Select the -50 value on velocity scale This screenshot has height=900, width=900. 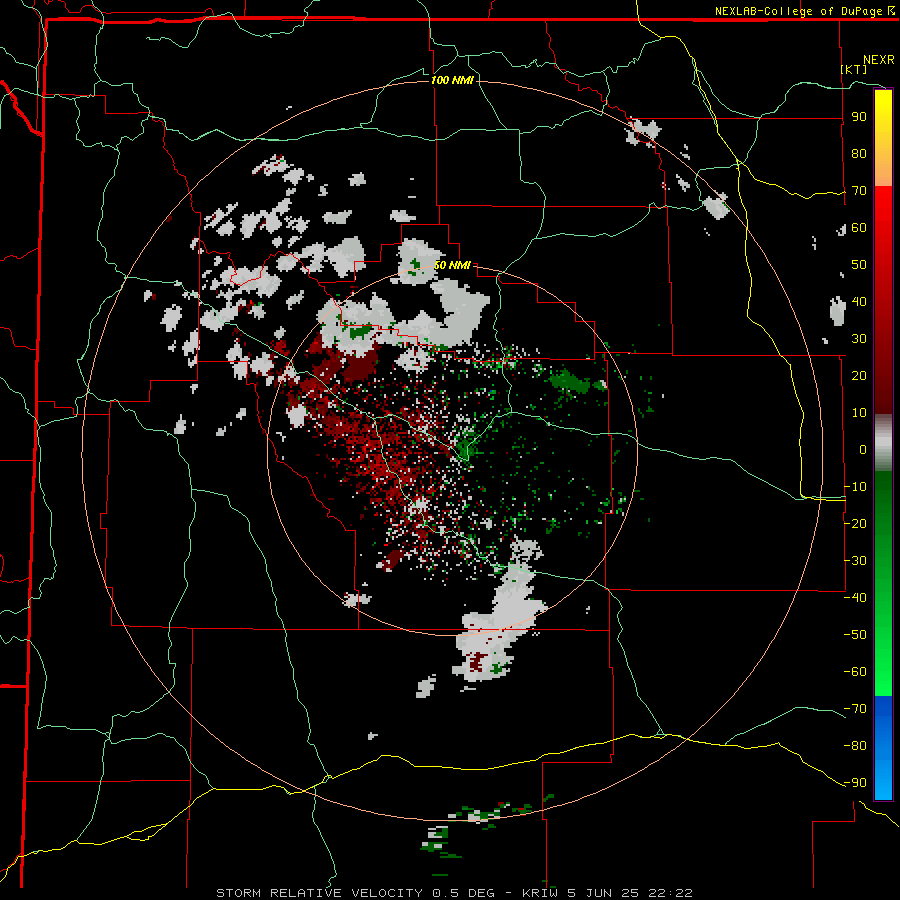[x=855, y=634]
